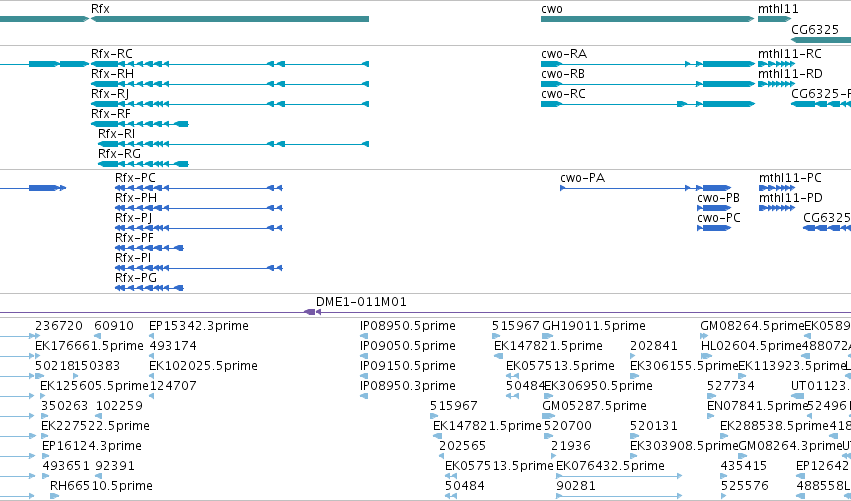
Task: Click the Rfx-PI protein label
Action: (x=133, y=258)
